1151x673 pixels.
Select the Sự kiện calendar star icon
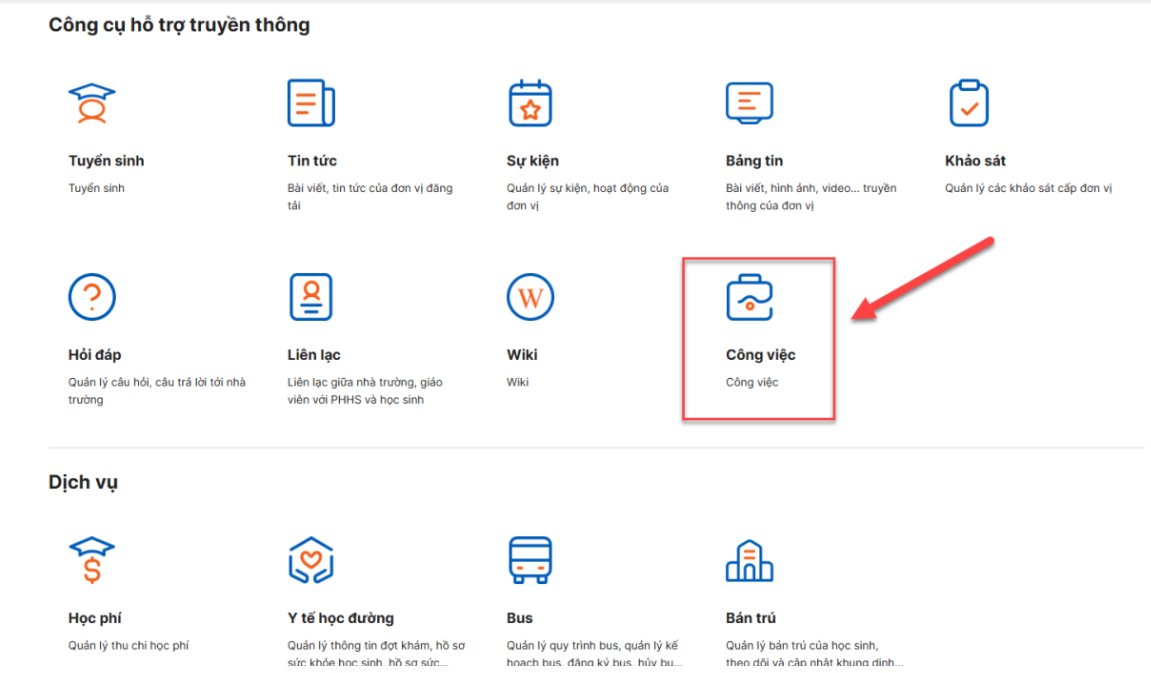530,103
